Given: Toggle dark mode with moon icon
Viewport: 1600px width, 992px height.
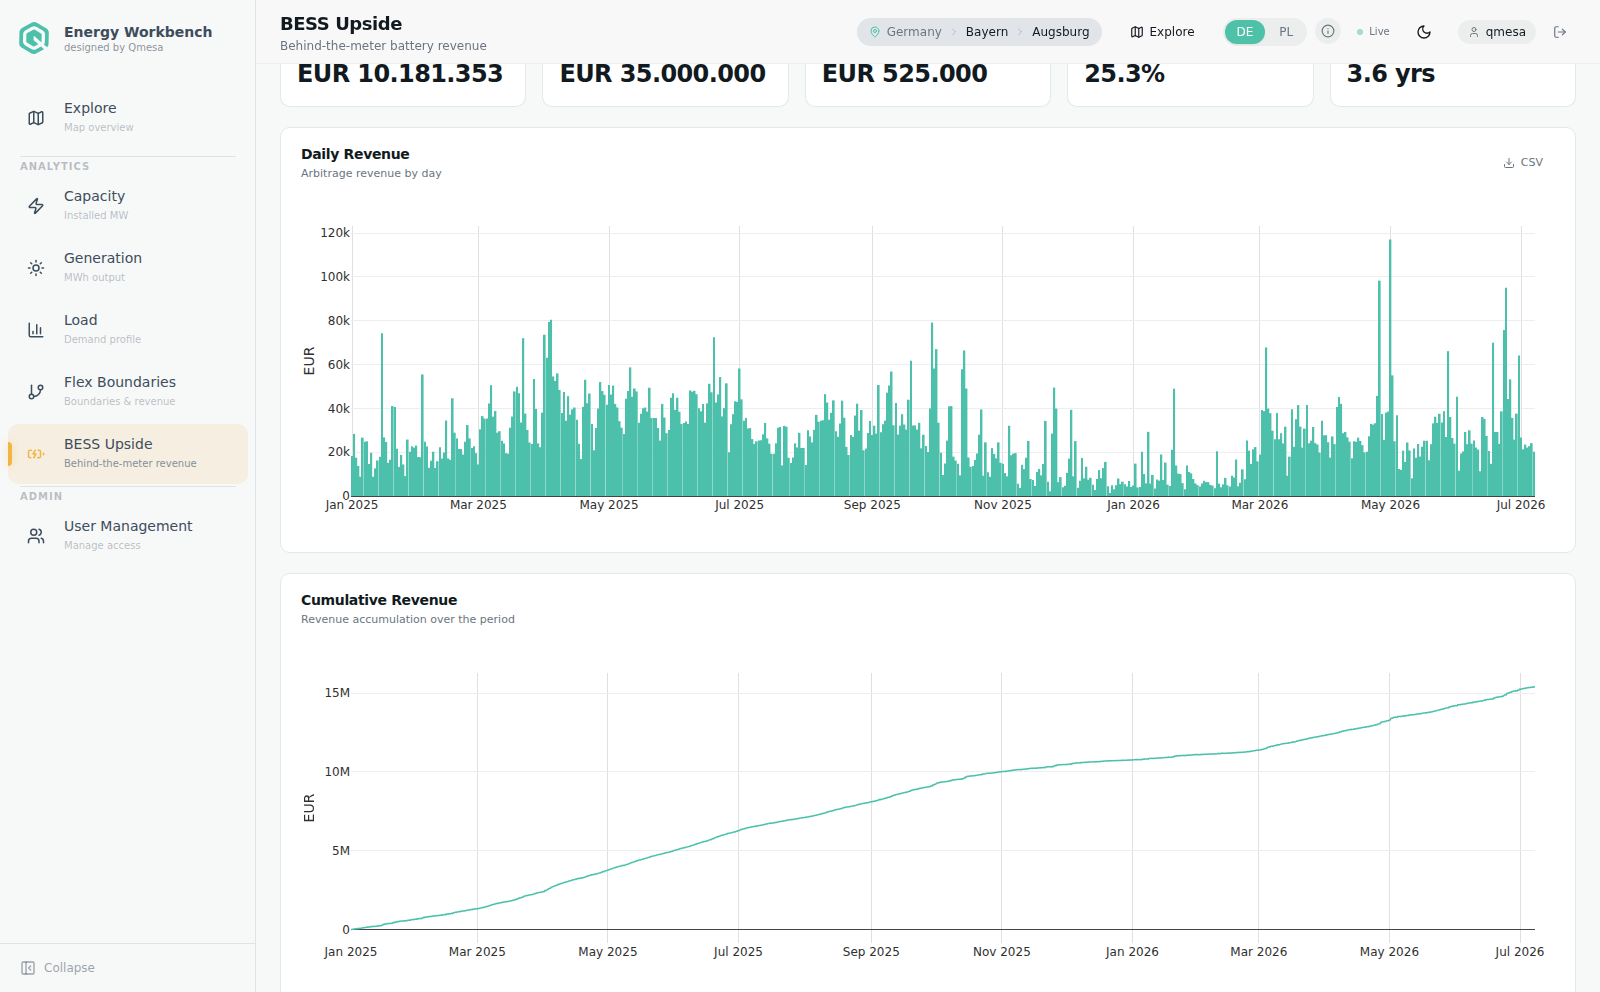Looking at the screenshot, I should (1424, 32).
